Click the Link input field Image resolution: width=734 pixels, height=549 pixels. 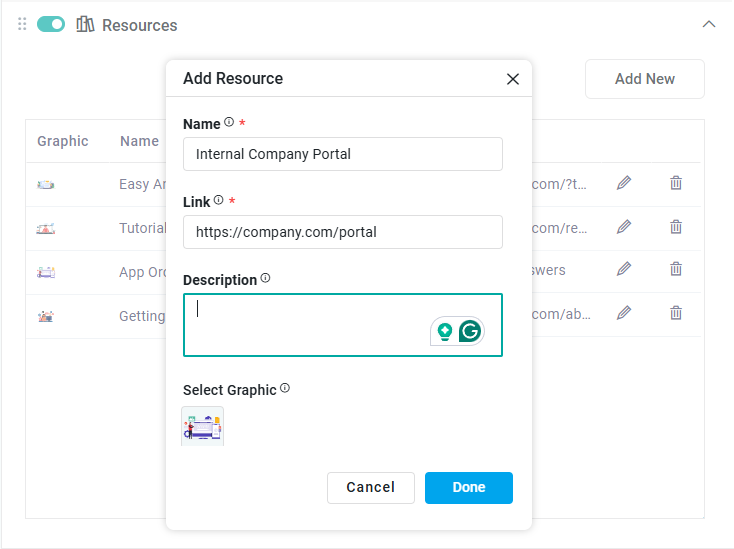pyautogui.click(x=343, y=232)
